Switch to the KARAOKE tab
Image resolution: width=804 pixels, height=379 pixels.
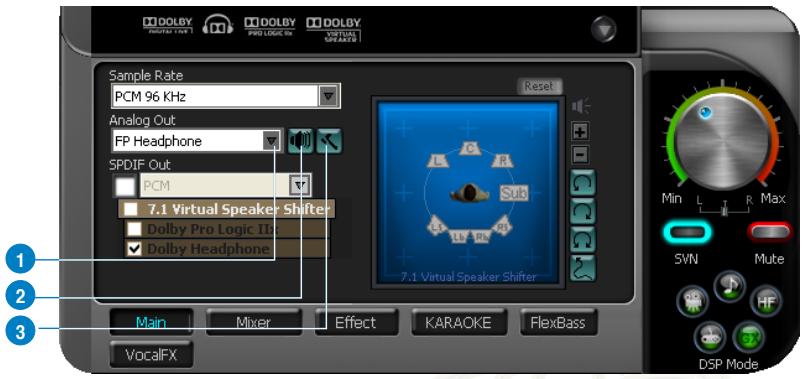coord(459,323)
